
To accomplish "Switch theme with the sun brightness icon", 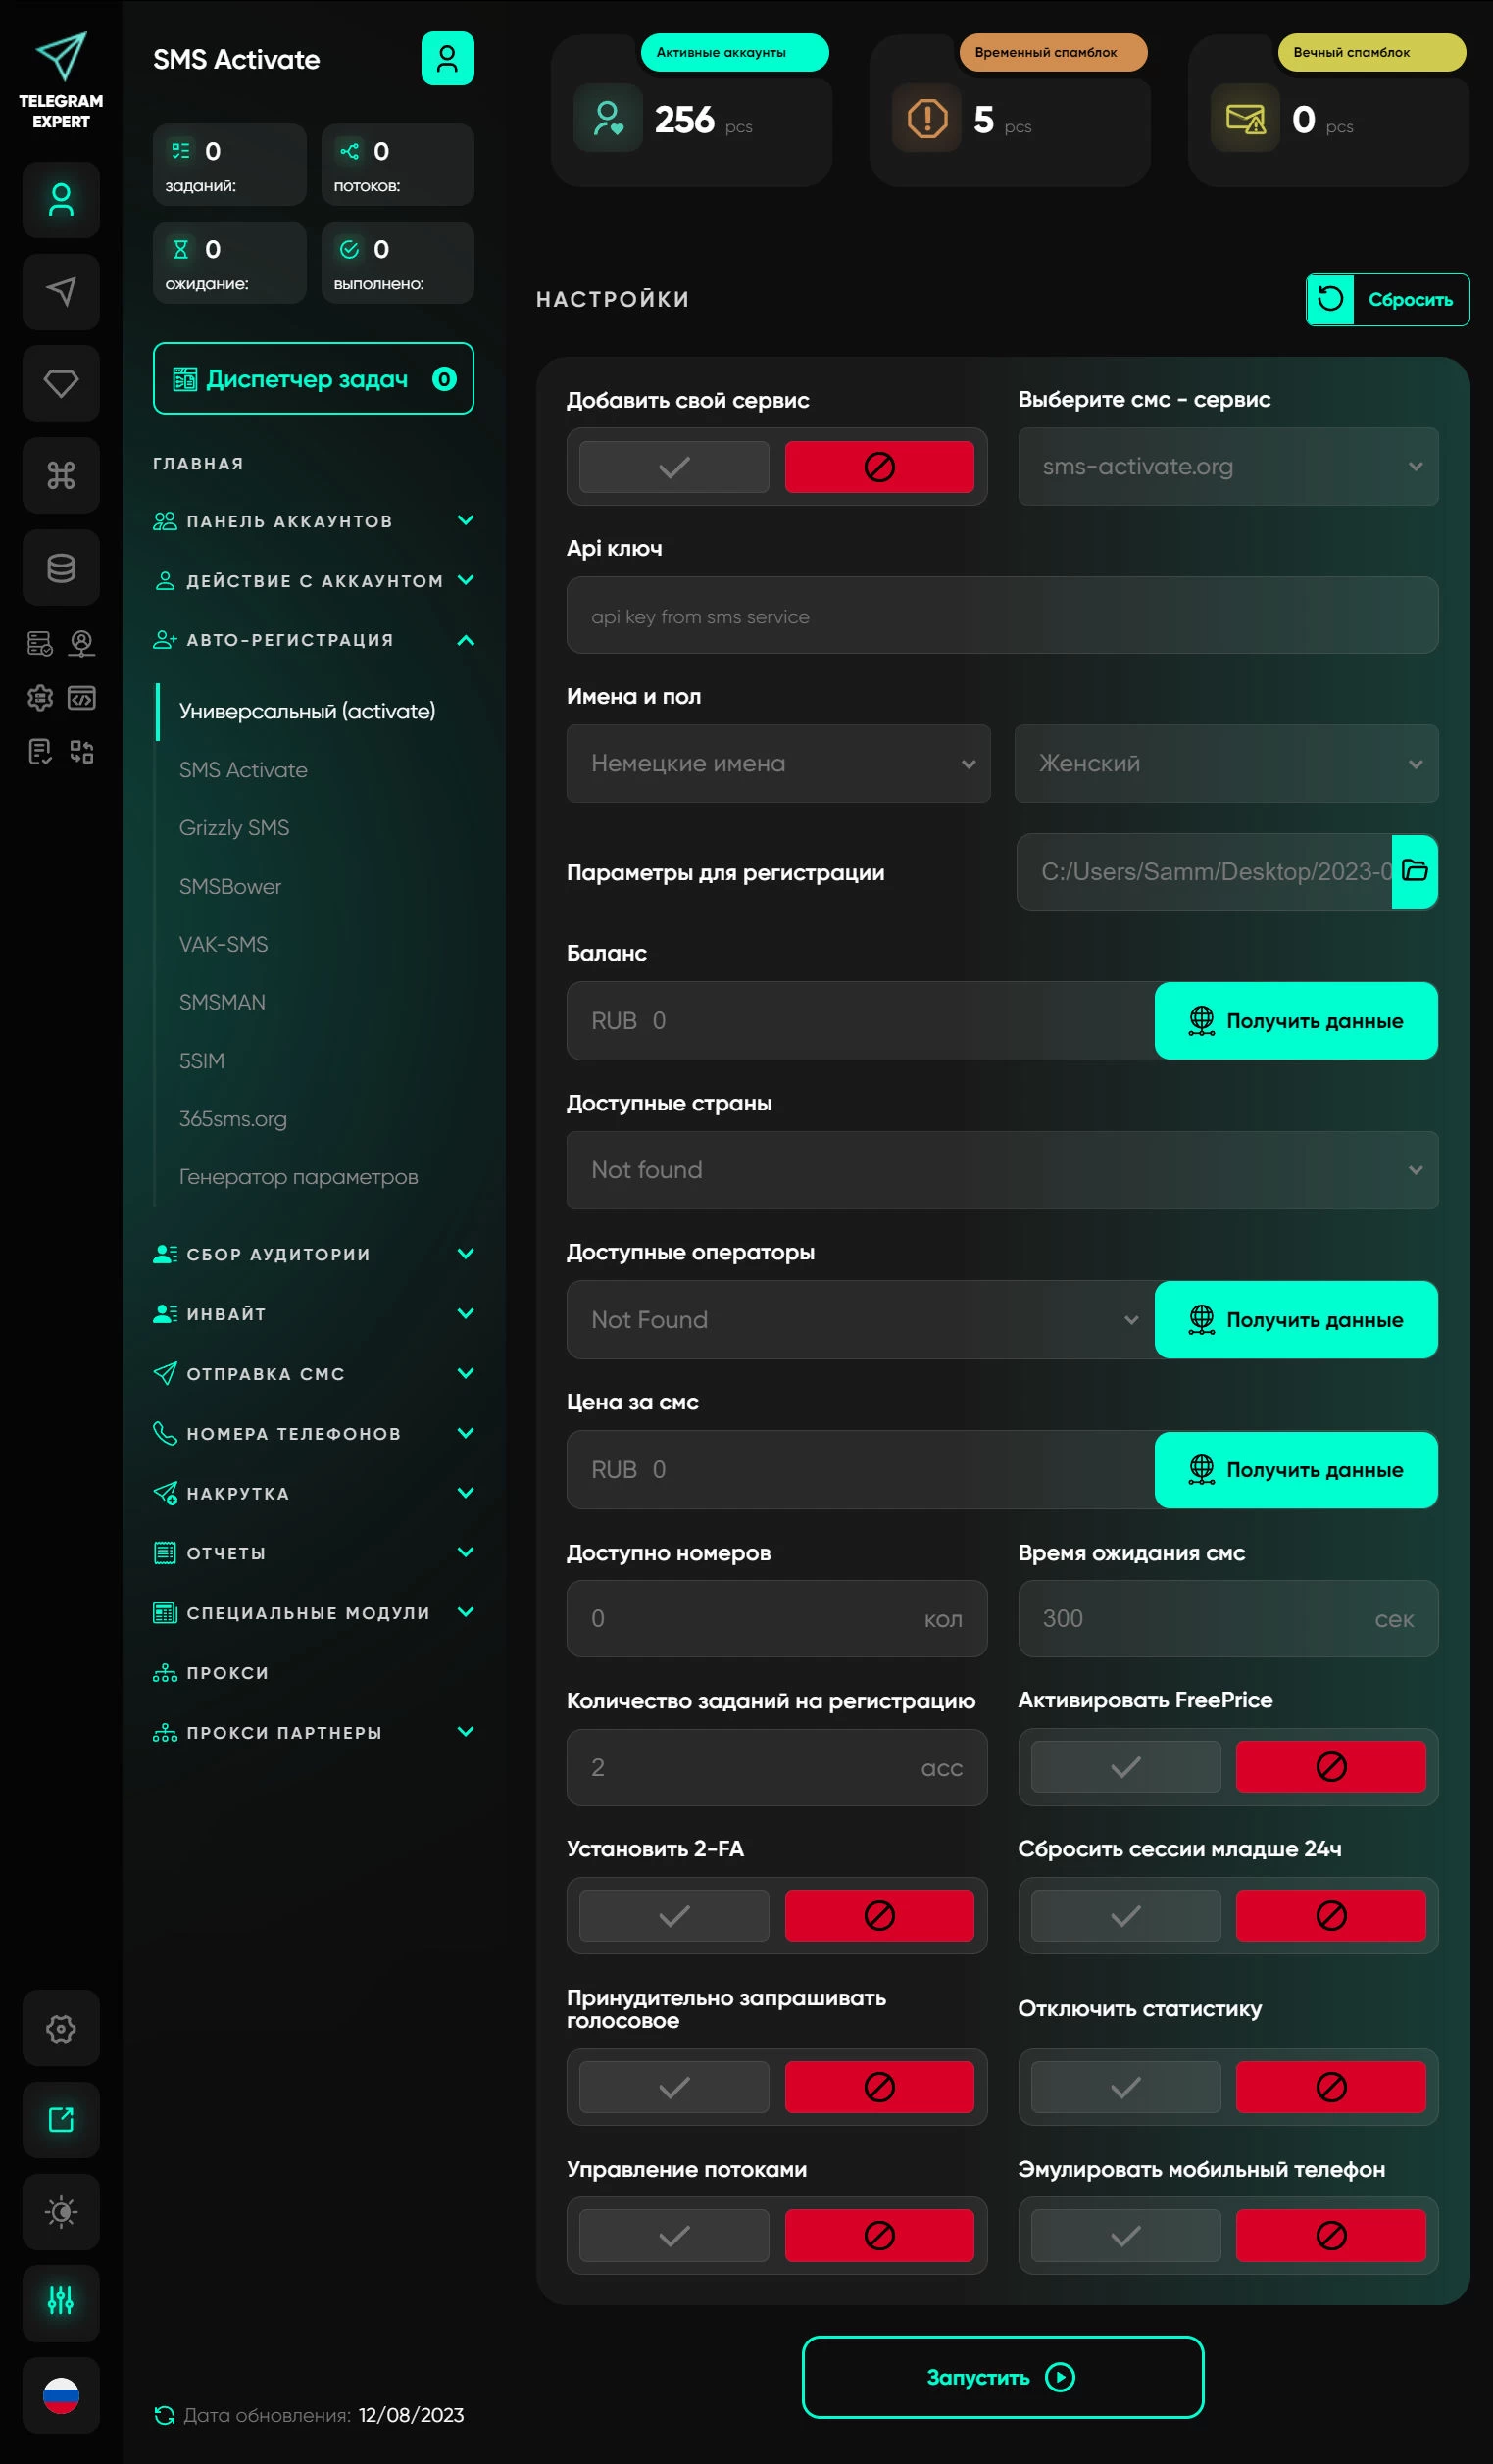I will 61,2211.
